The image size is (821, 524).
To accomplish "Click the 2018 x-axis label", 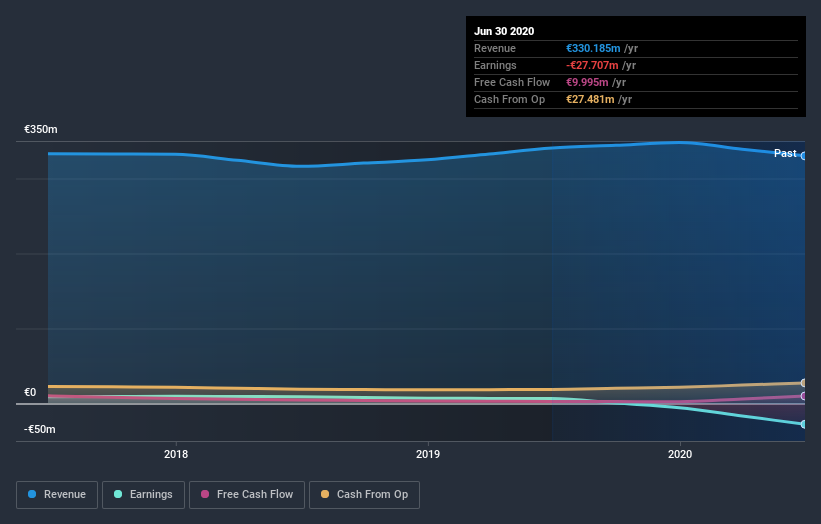I will point(176,454).
